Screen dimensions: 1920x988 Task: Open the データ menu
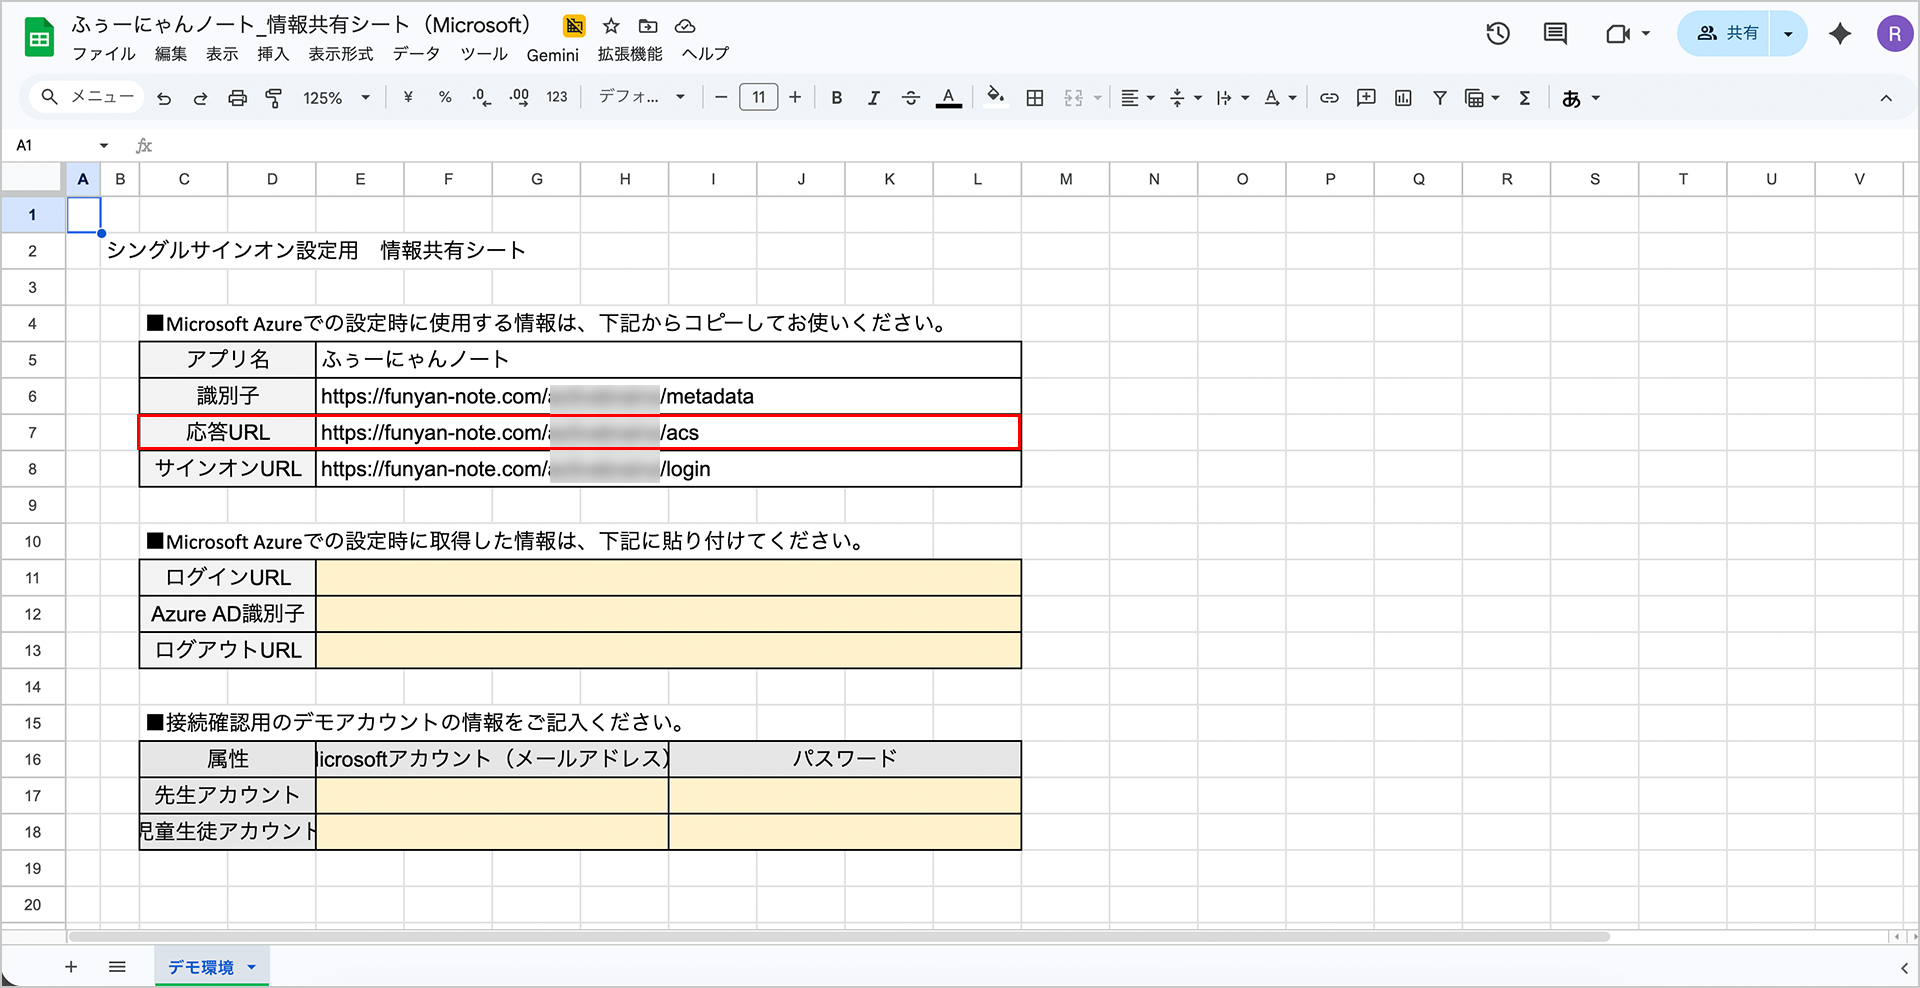point(416,54)
